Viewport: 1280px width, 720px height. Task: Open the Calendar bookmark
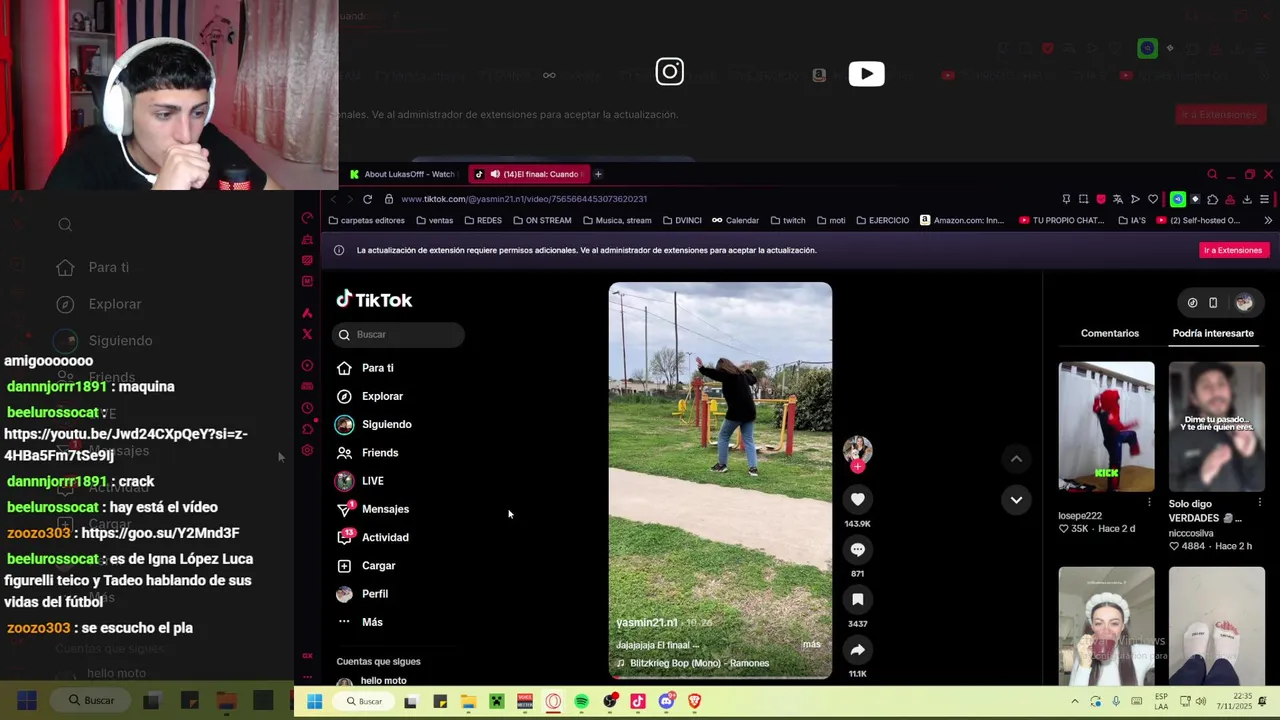(735, 221)
